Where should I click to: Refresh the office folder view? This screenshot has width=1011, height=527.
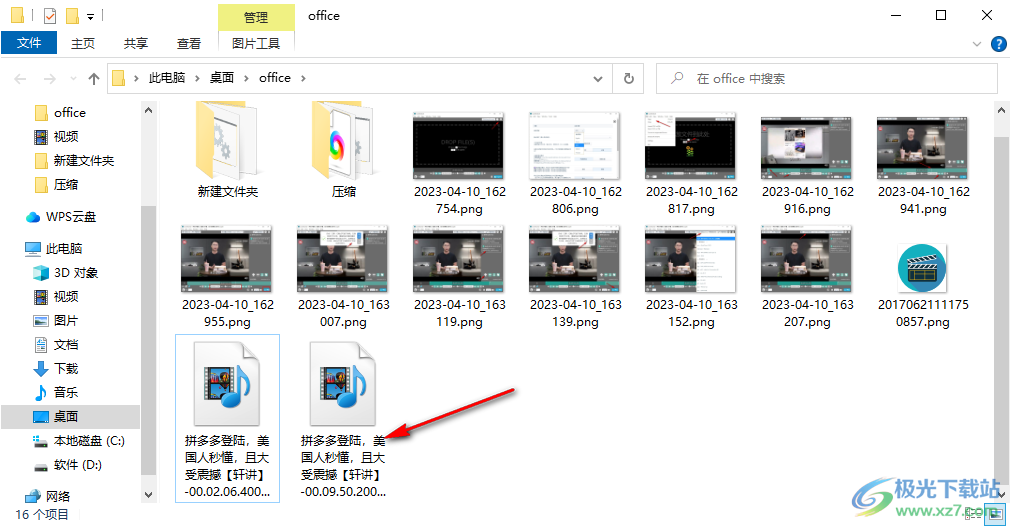[629, 79]
